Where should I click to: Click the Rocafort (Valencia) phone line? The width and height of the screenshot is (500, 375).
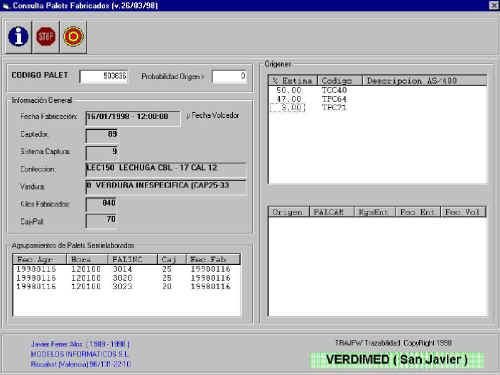(x=80, y=364)
